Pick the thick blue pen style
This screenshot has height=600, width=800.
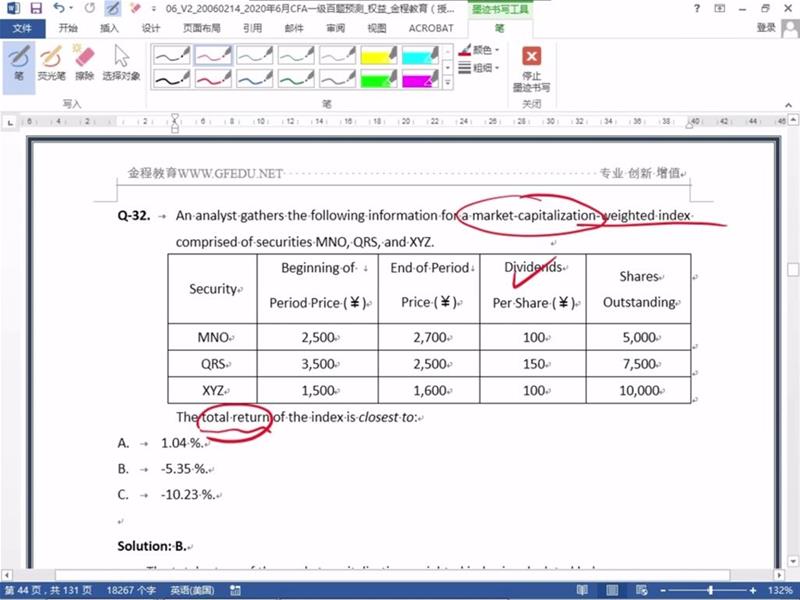255,79
